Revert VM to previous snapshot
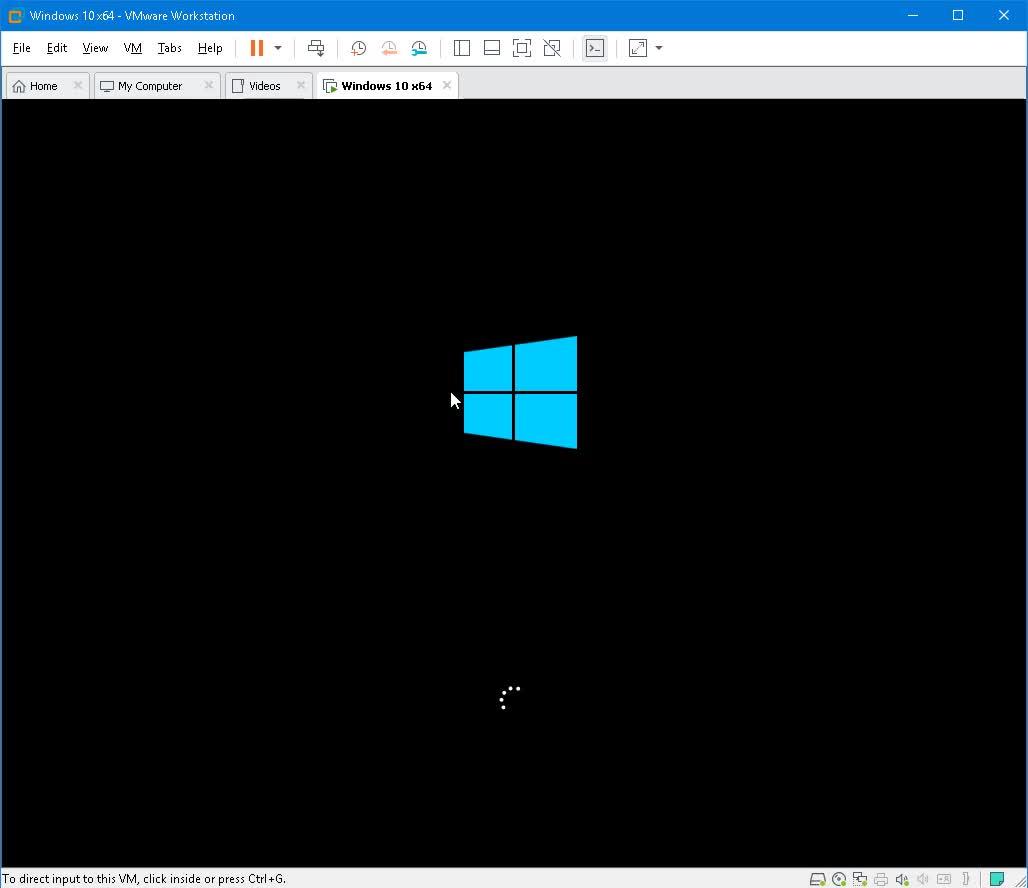This screenshot has width=1028, height=888. click(389, 48)
